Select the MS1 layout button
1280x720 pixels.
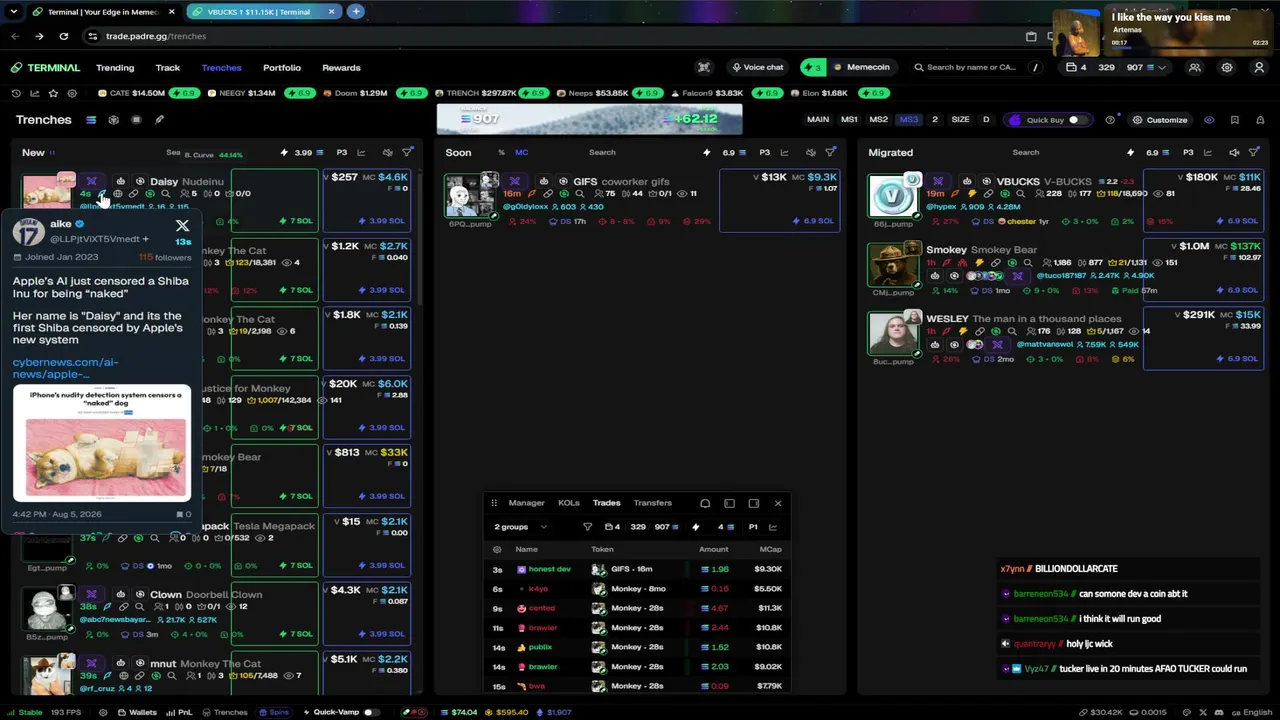click(849, 120)
